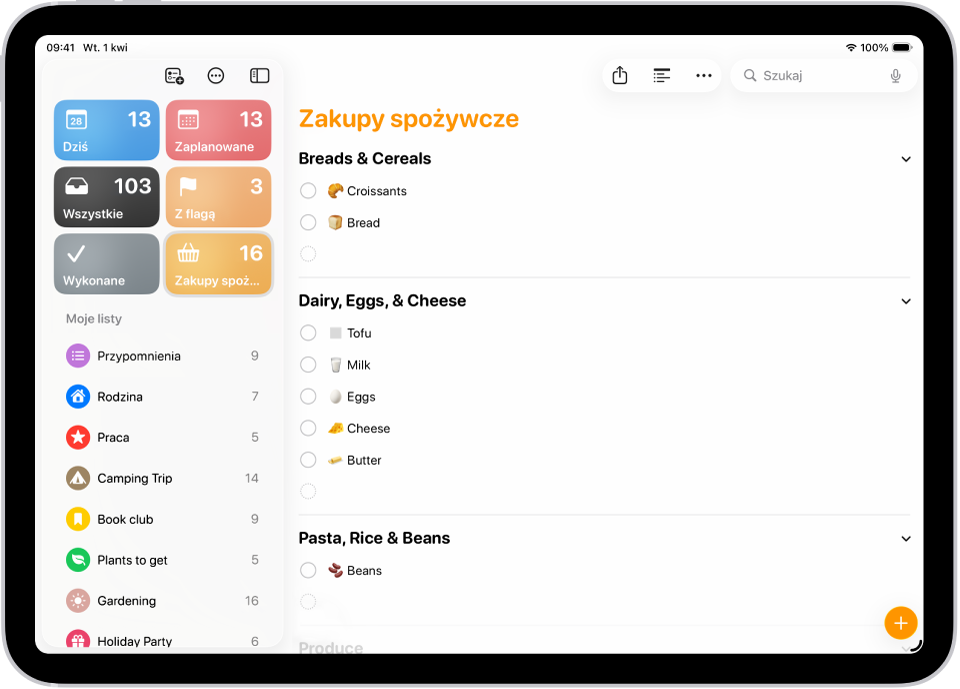Switch to the Zaplanowane list
Viewport: 960px width, 689px height.
point(218,130)
